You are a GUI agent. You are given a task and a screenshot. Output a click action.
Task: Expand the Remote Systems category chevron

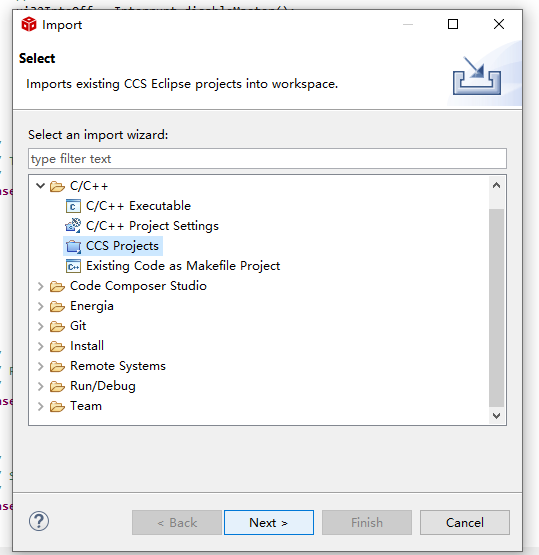pos(41,366)
